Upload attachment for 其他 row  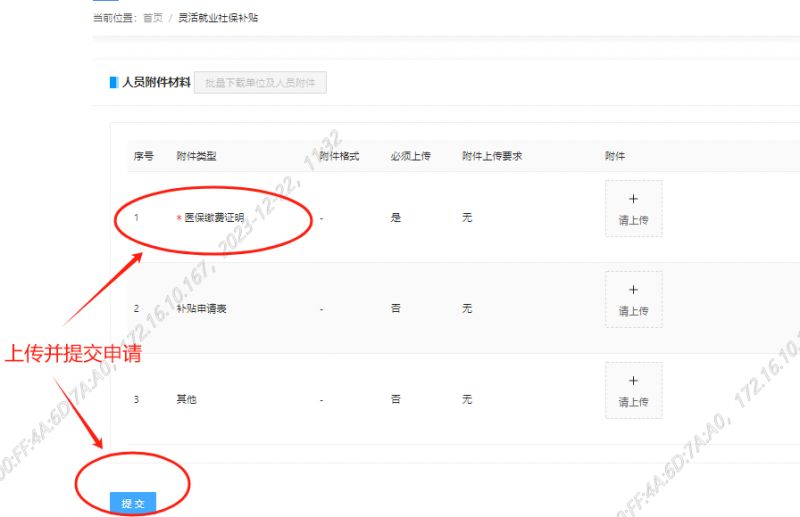click(x=634, y=390)
